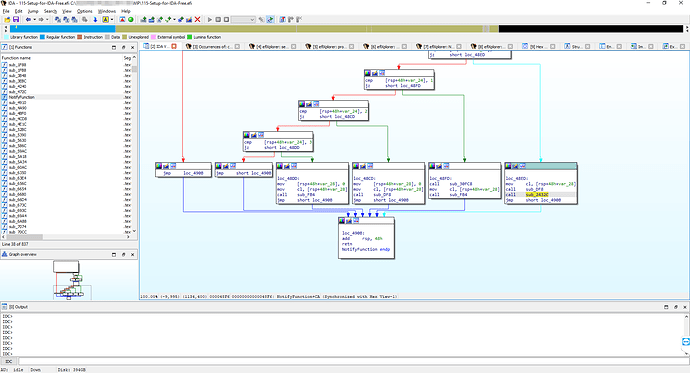Viewport: 690px width, 373px height.
Task: Open a file with the folder icon
Action: 7,19
